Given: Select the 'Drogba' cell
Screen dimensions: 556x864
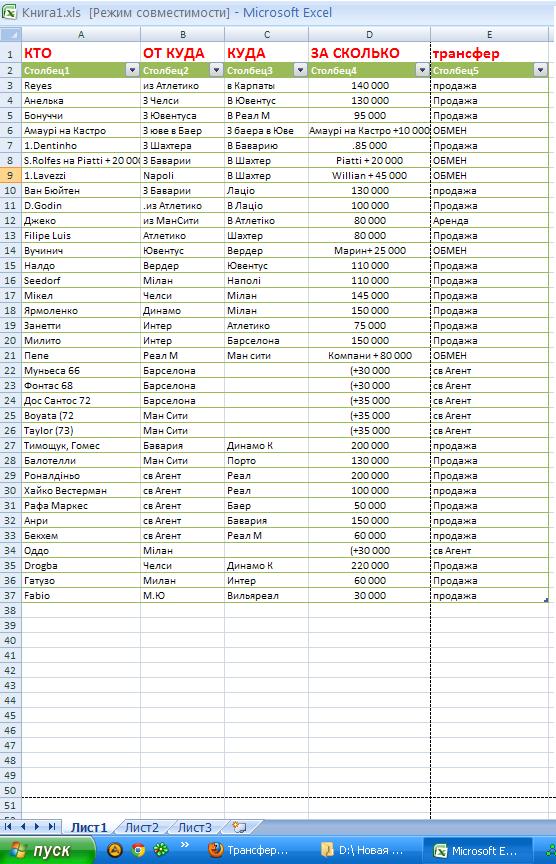Looking at the screenshot, I should [x=81, y=565].
